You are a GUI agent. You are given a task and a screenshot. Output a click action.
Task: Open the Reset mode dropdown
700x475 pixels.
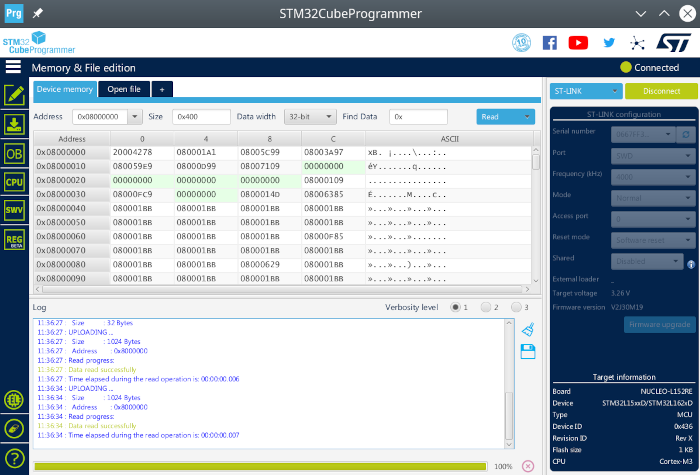[653, 240]
